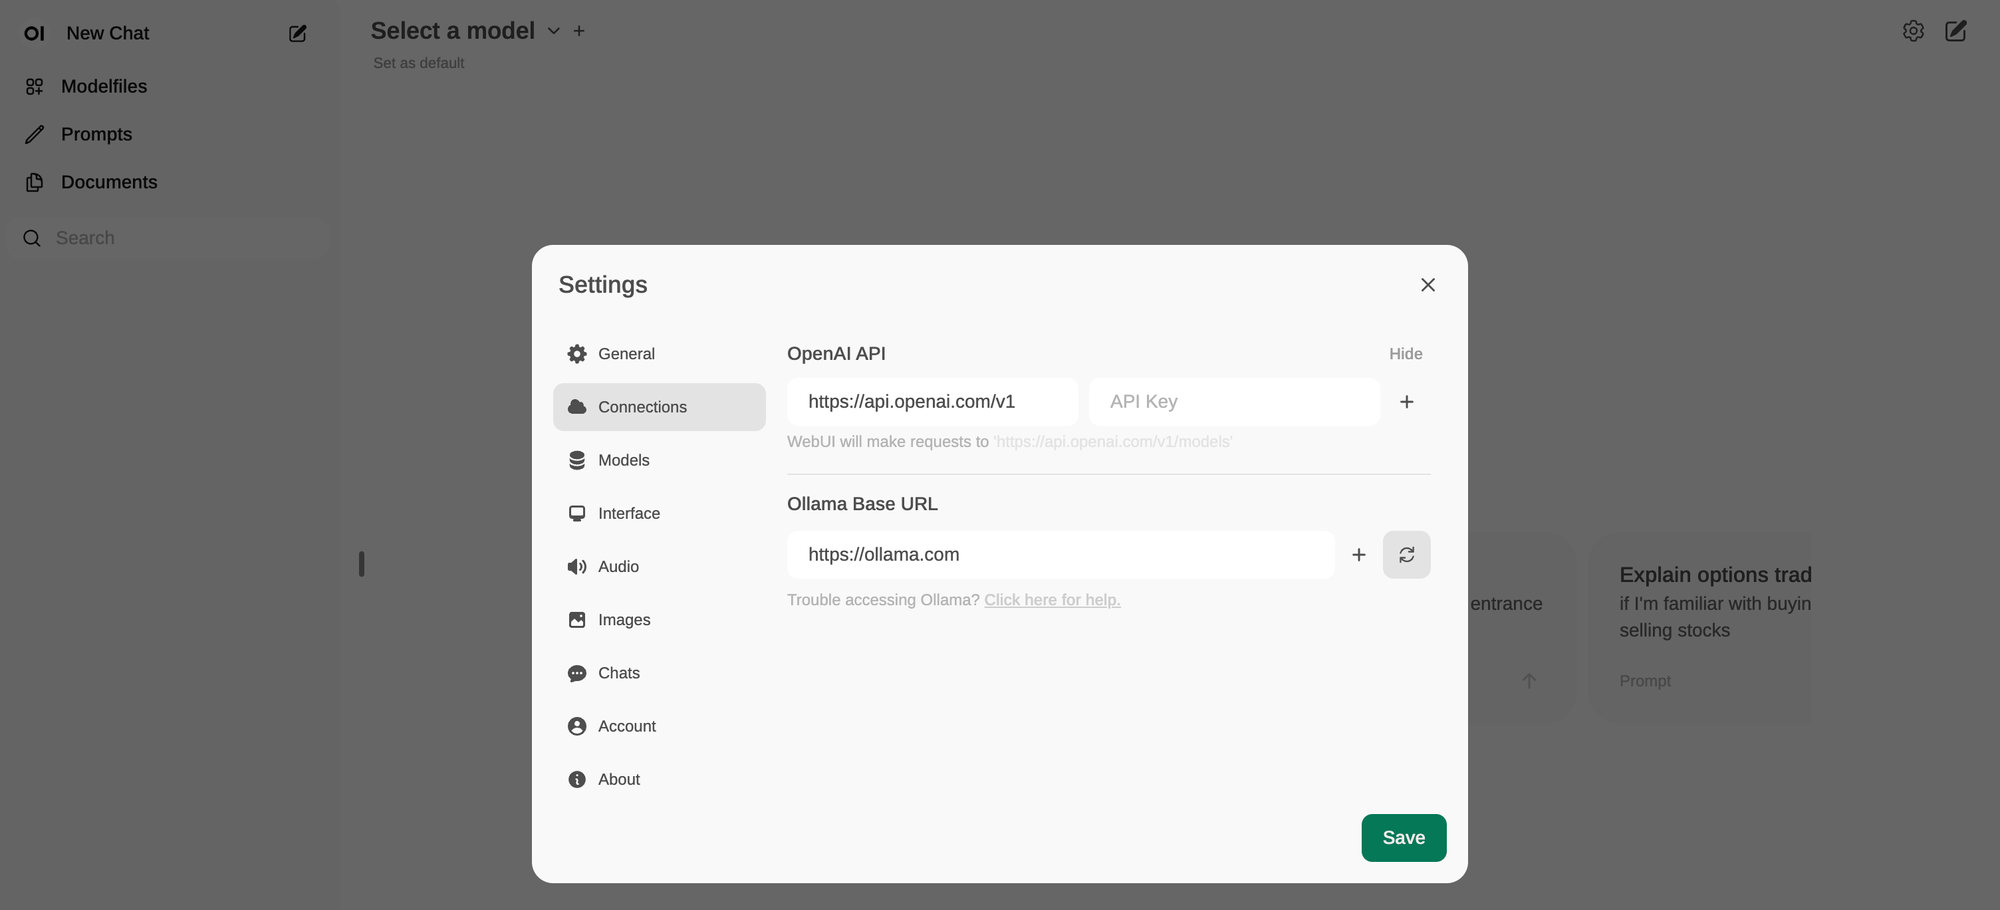Add another OpenAI API connection with plus
Screen dimensions: 2000x910
point(1406,401)
